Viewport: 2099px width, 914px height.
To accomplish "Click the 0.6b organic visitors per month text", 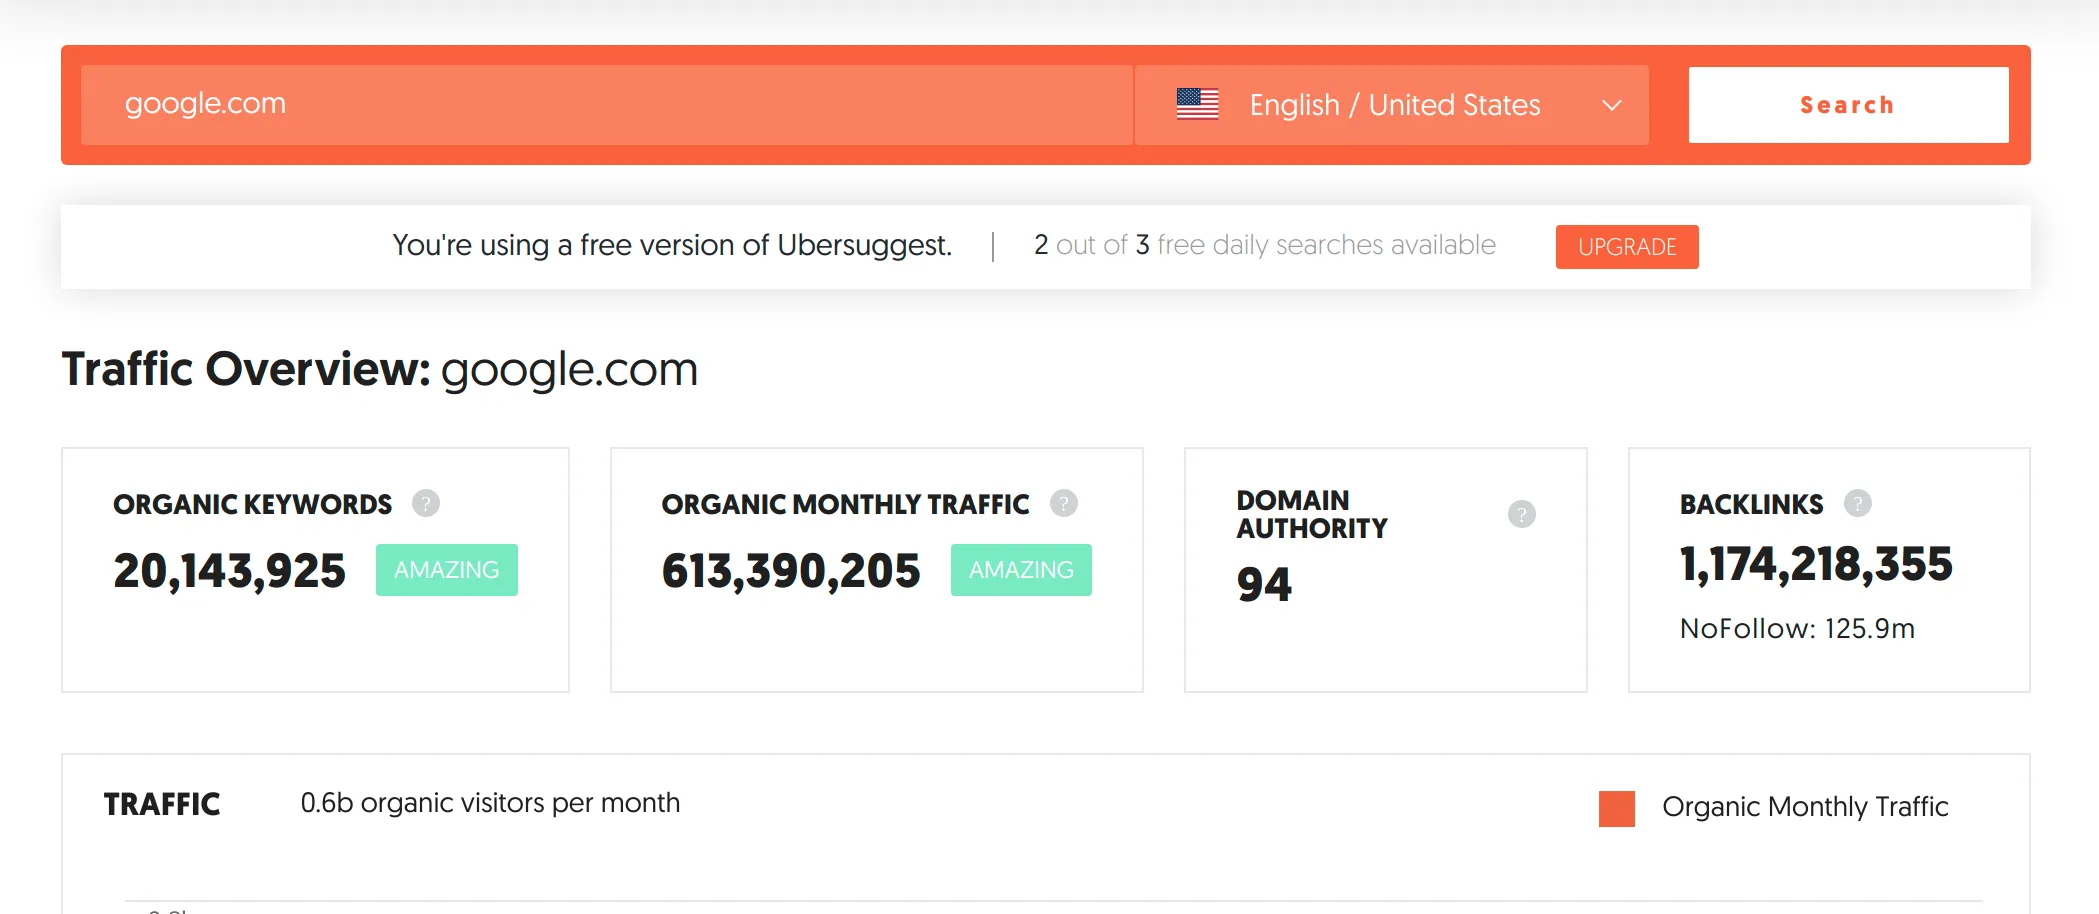I will point(490,803).
